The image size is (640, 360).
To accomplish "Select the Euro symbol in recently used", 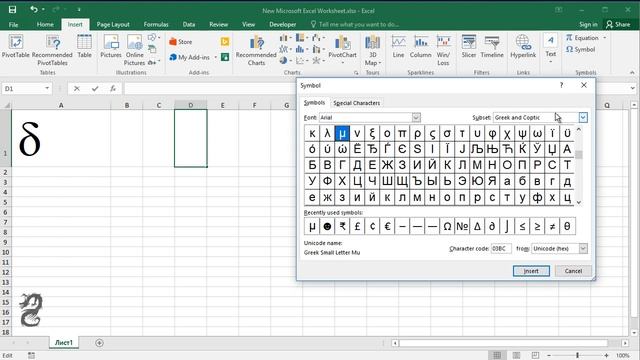I will [387, 226].
